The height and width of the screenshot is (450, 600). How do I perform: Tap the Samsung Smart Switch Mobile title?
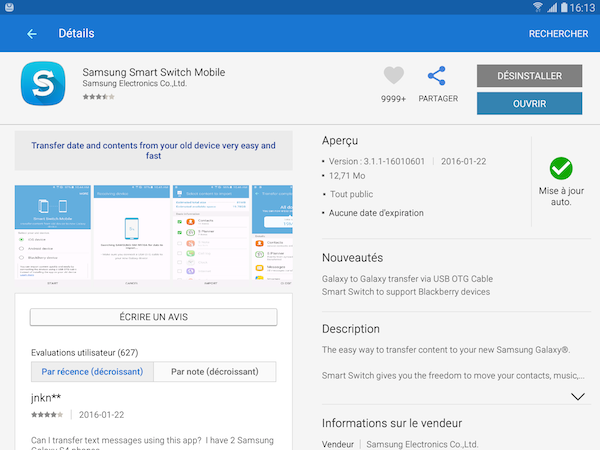pyautogui.click(x=153, y=72)
